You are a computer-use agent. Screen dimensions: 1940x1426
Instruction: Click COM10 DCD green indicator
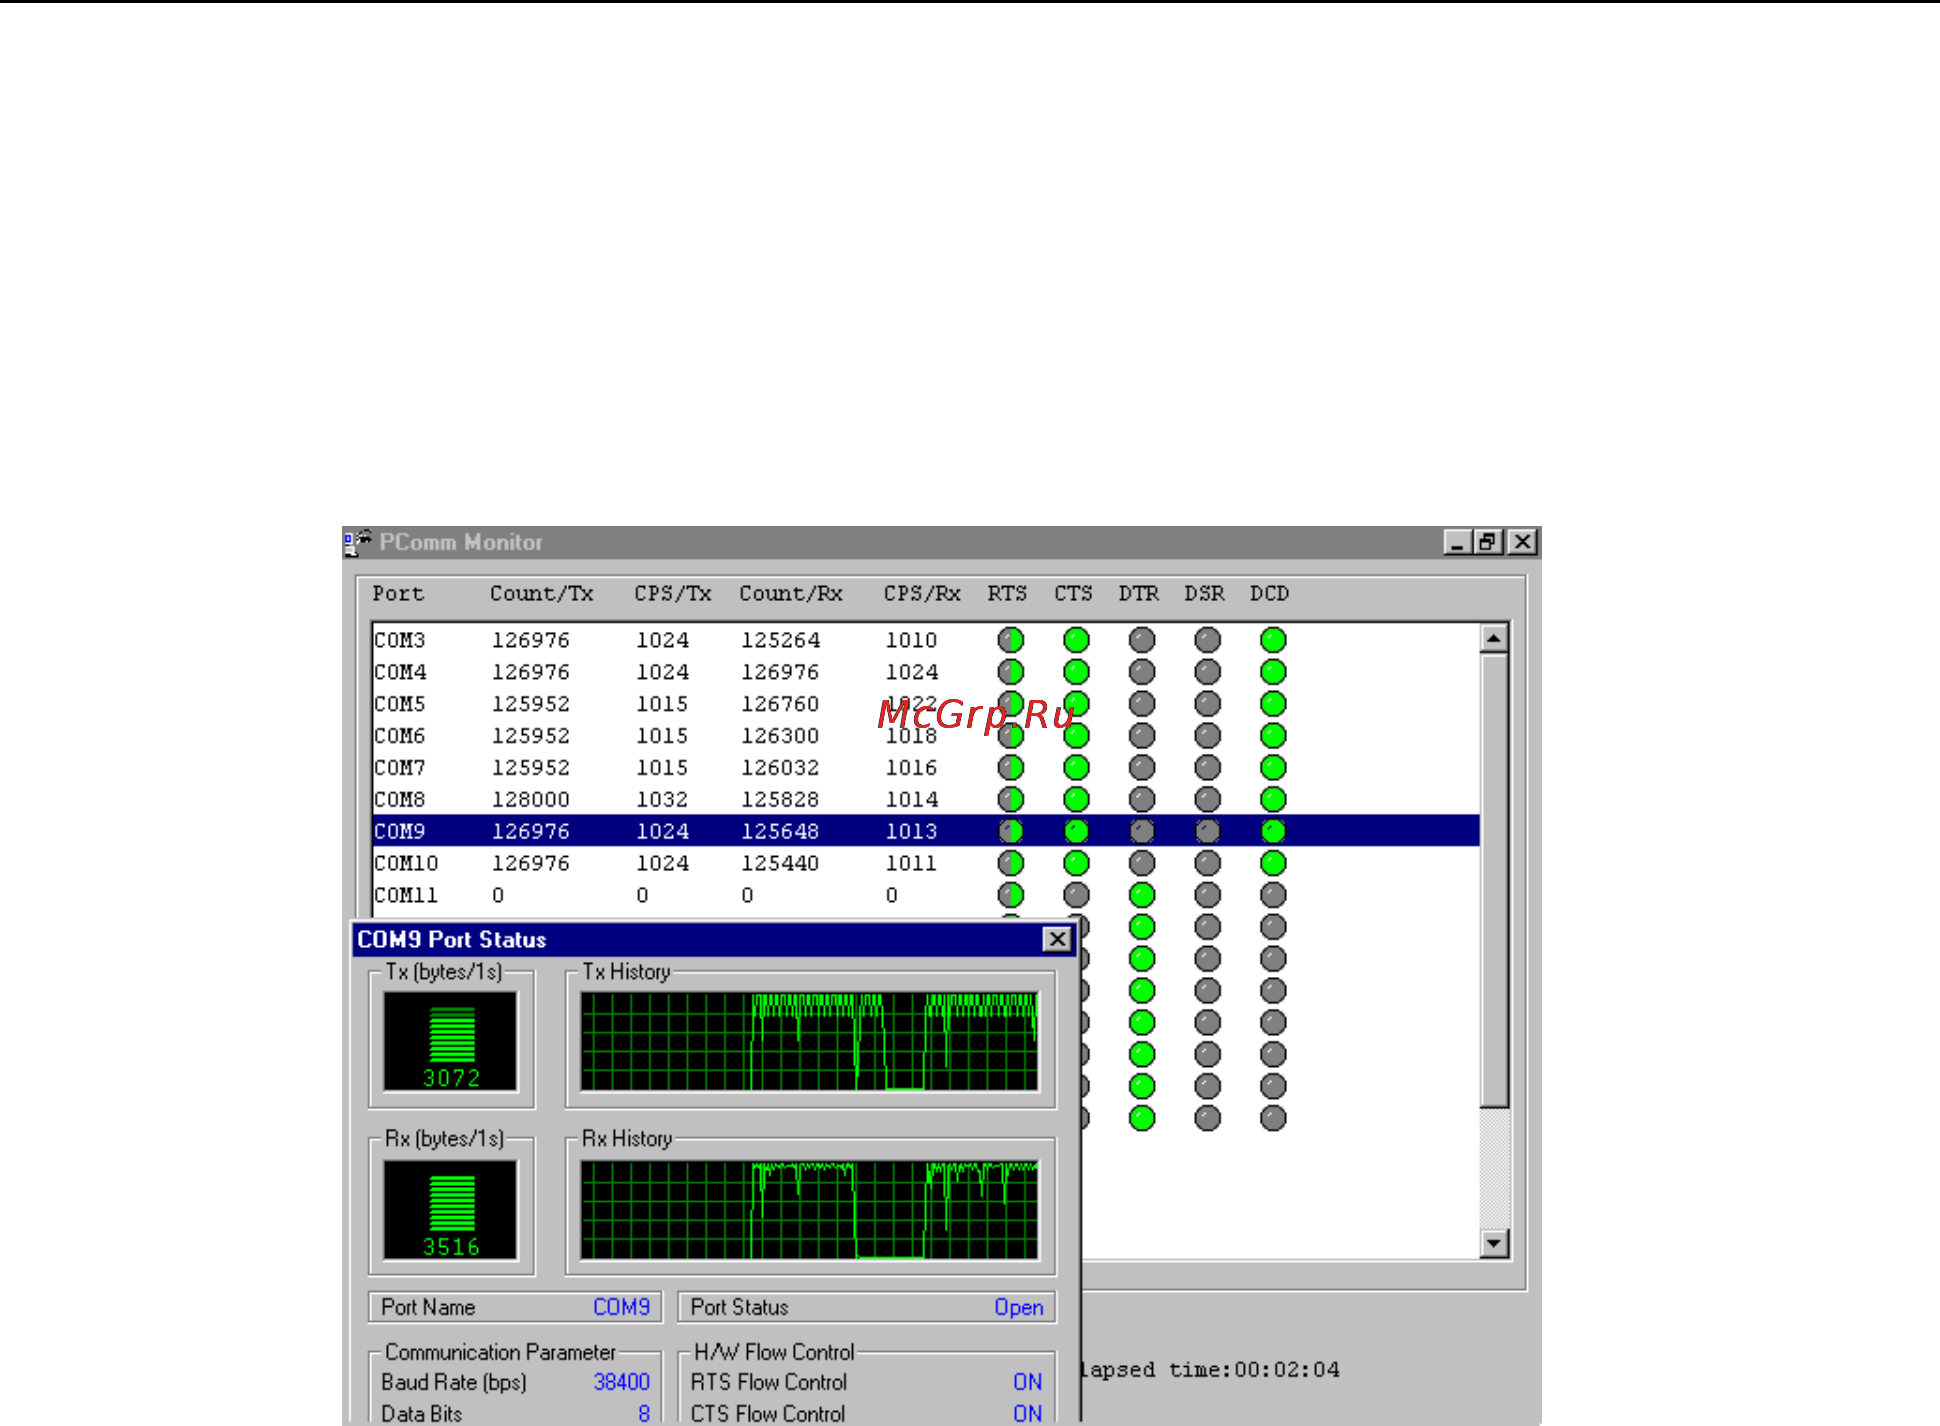[1273, 863]
